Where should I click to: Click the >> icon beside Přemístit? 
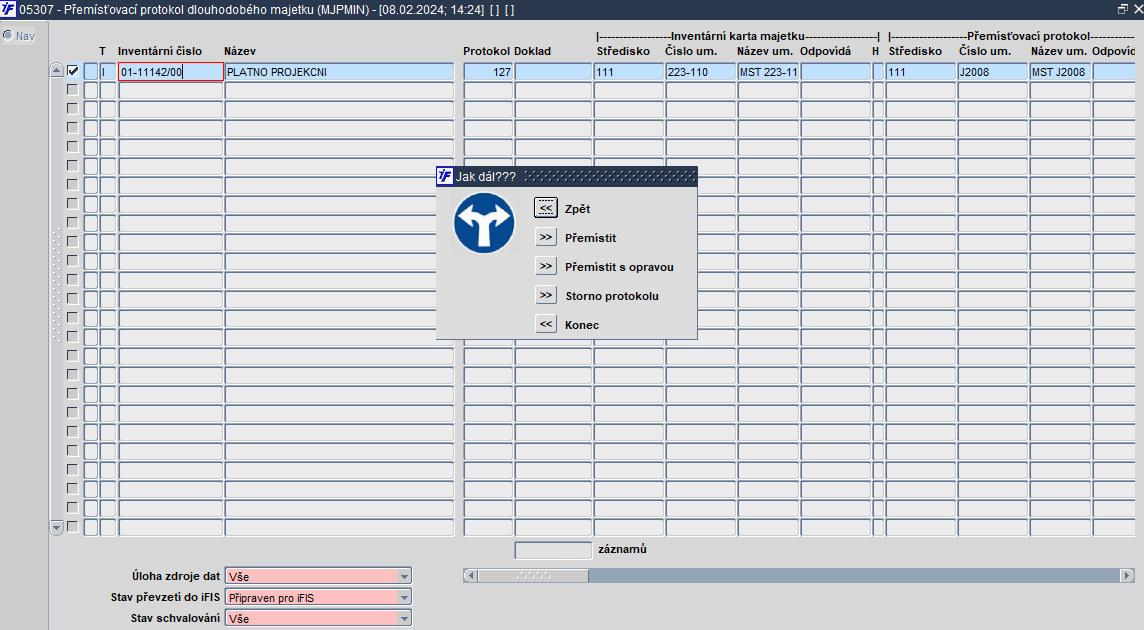click(x=546, y=237)
